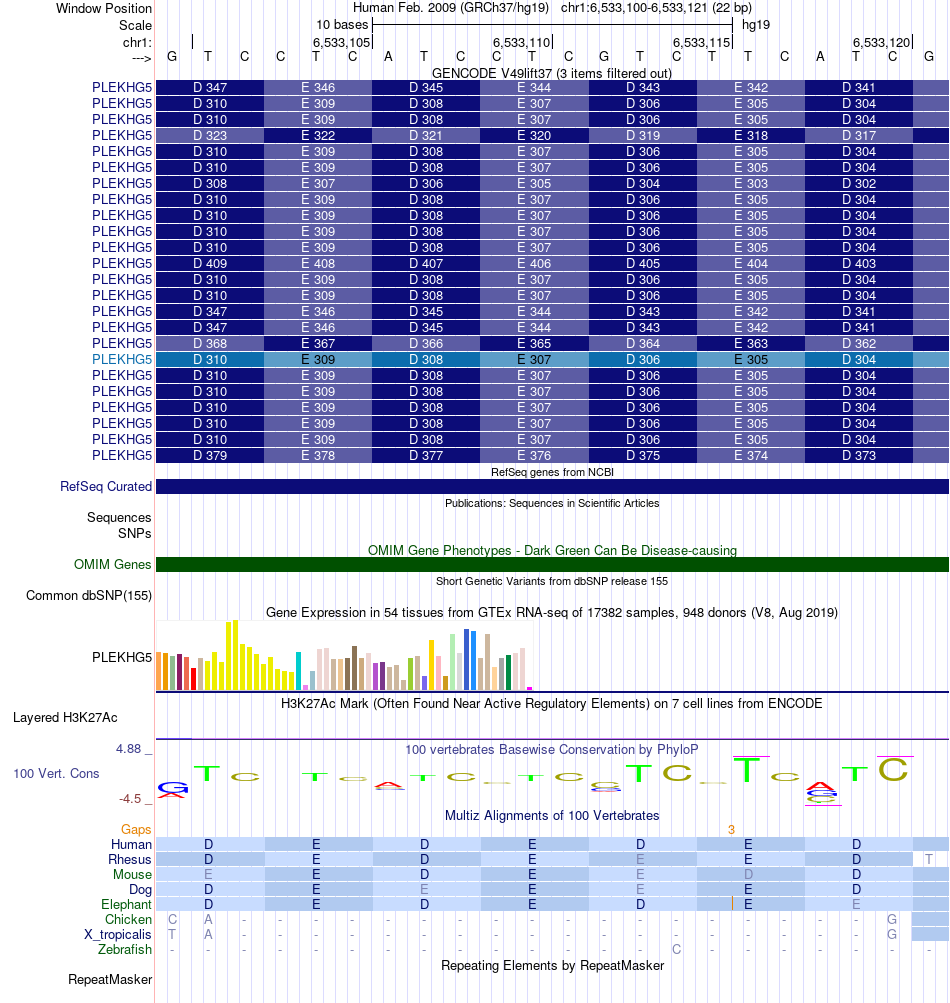Screen dimensions: 950x1003
Task: Click the OMIM Genes side label
Action: point(113,564)
